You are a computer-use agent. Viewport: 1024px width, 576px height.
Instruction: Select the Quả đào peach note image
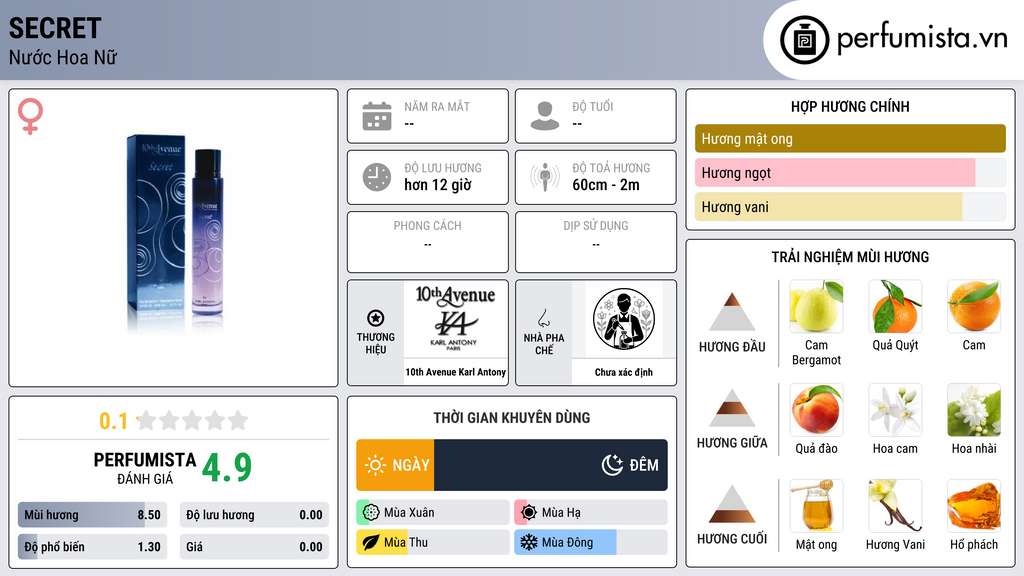[x=816, y=410]
